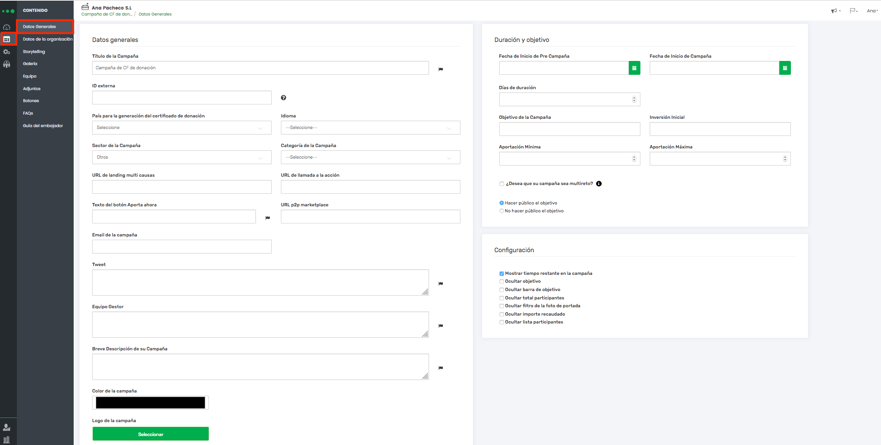Adjust the Aportación Mínima stepper

point(634,158)
